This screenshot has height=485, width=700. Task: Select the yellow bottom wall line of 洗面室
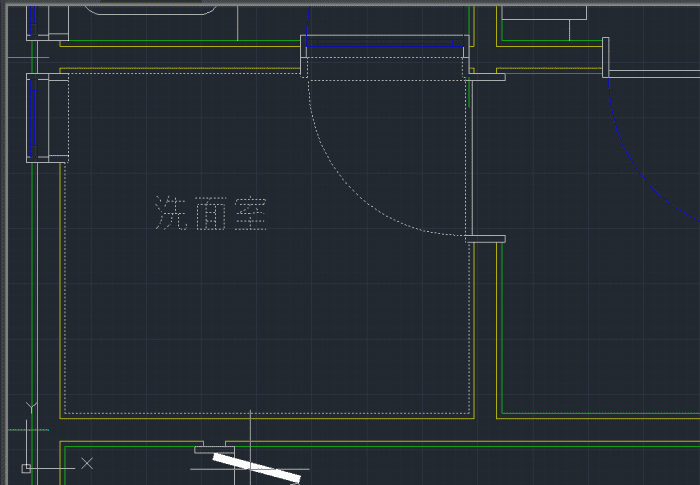(x=267, y=418)
